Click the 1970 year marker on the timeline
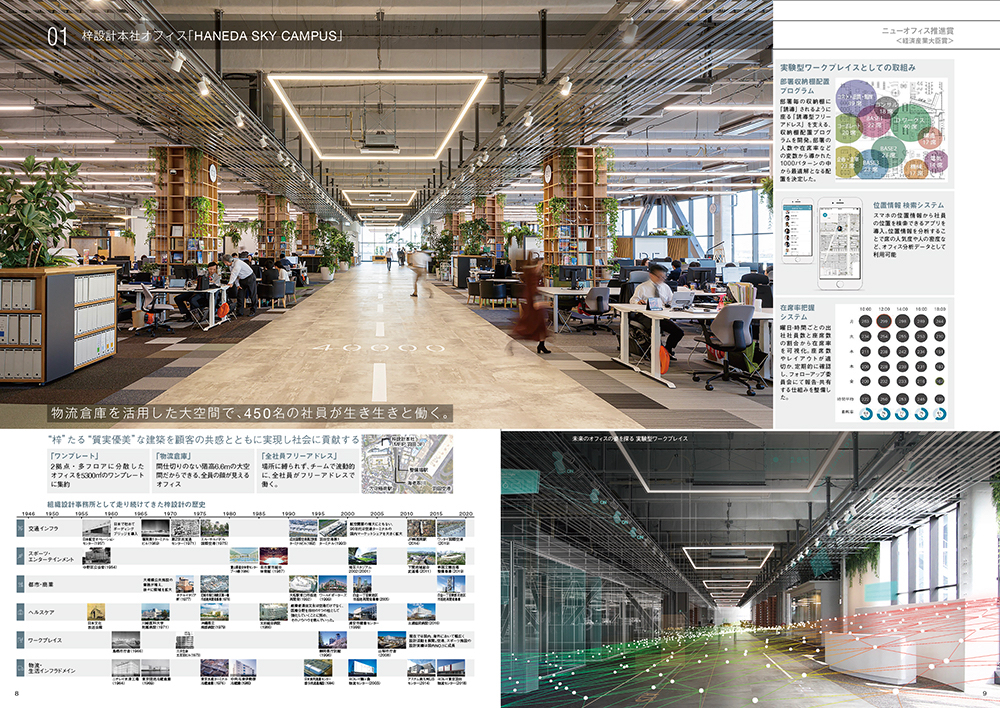 point(170,513)
